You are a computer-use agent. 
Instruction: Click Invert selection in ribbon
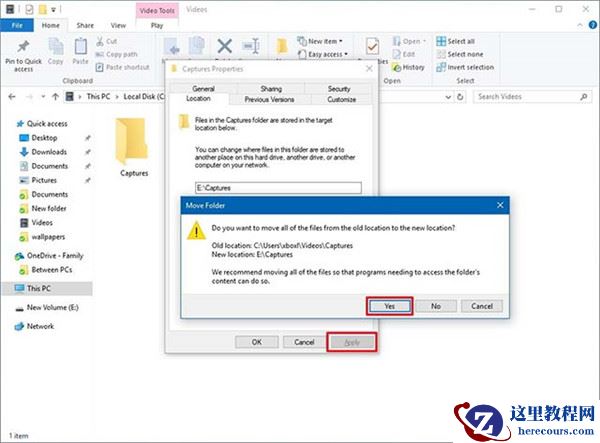tap(465, 67)
